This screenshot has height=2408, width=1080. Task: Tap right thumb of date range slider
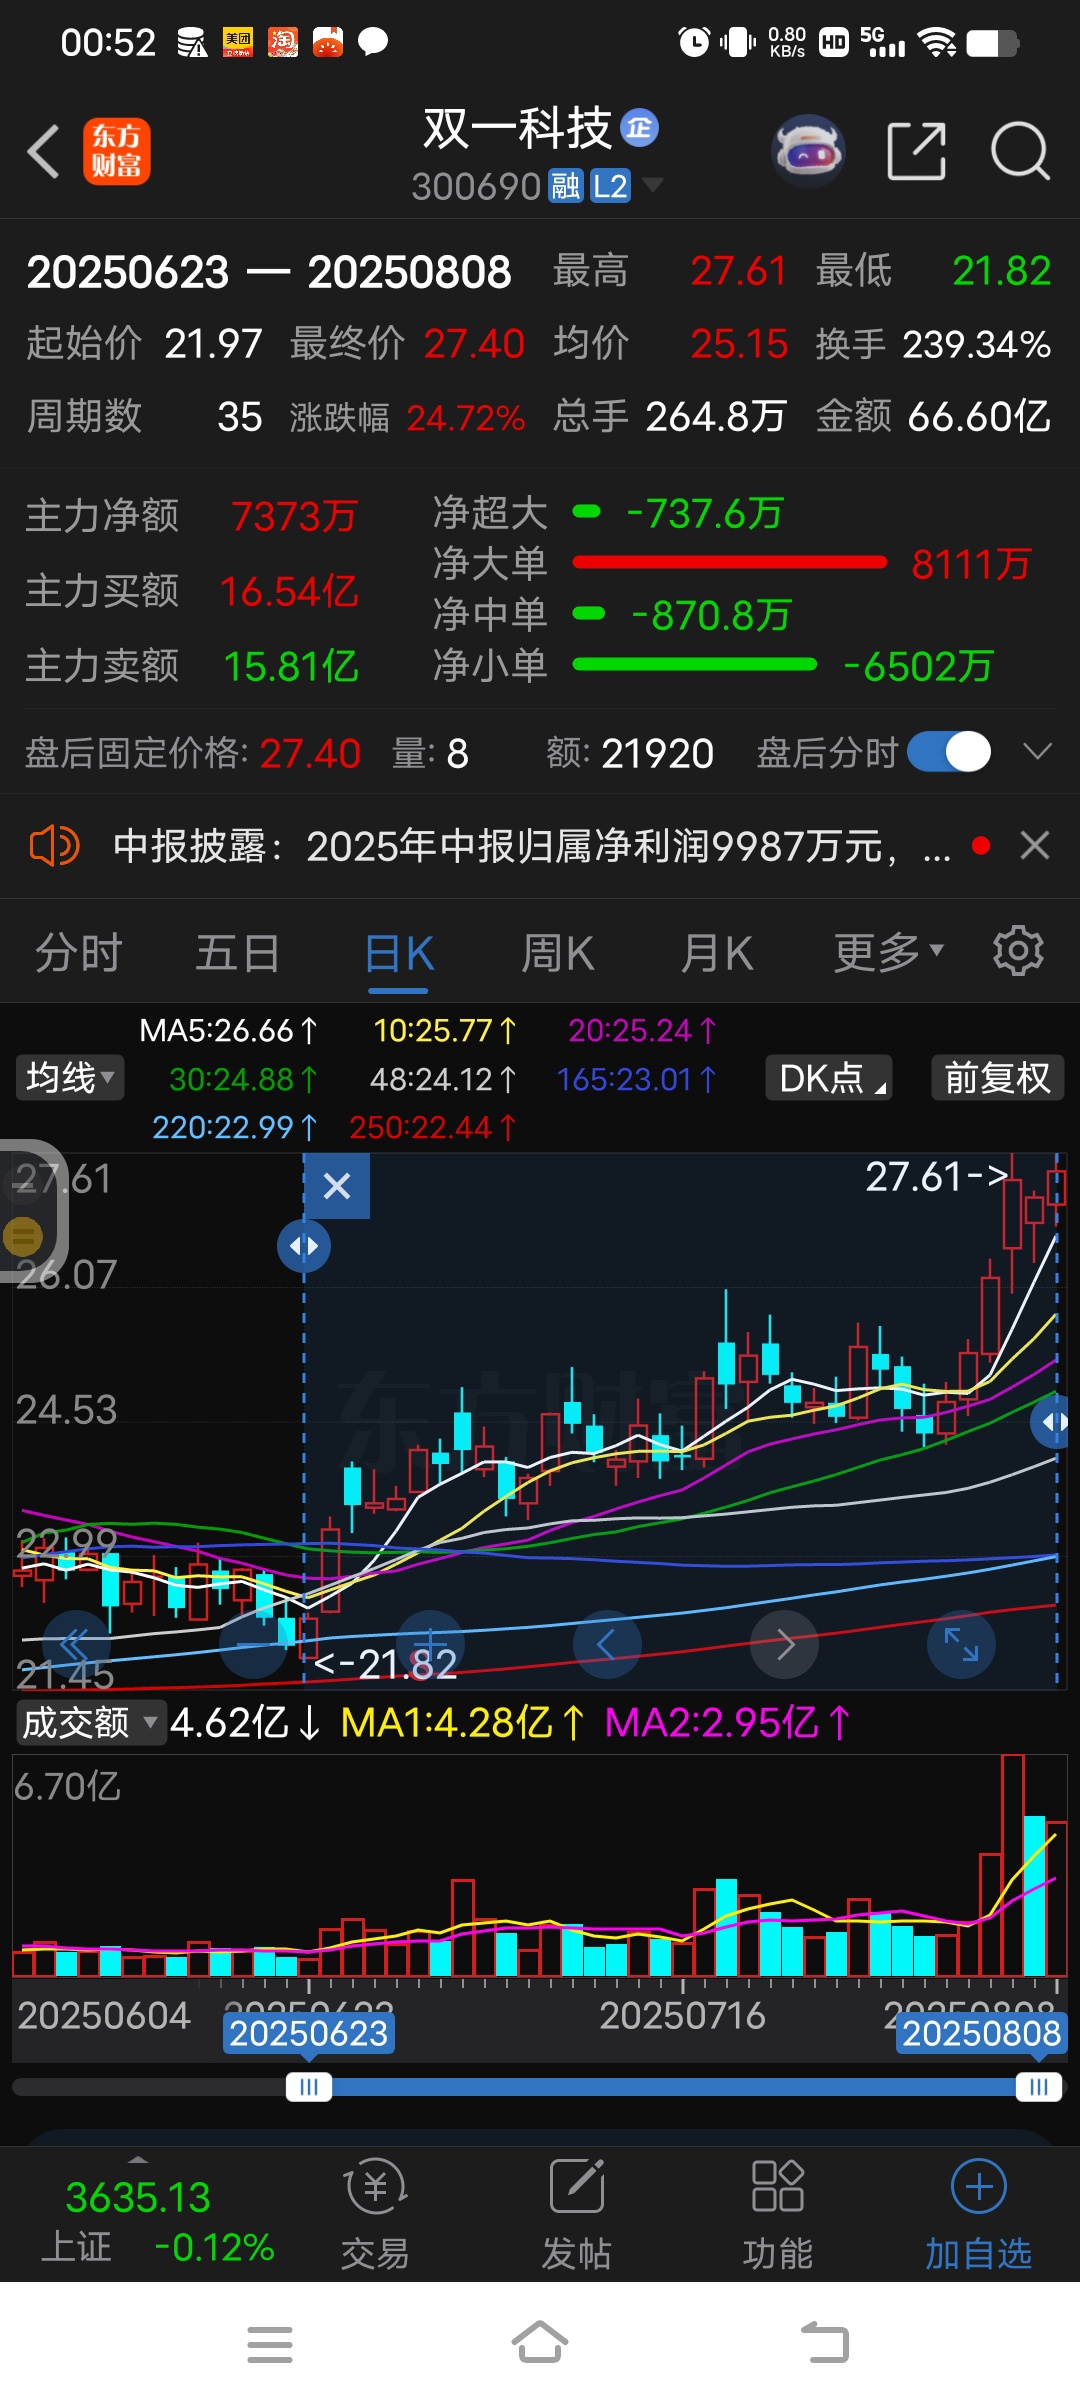coord(1039,2087)
